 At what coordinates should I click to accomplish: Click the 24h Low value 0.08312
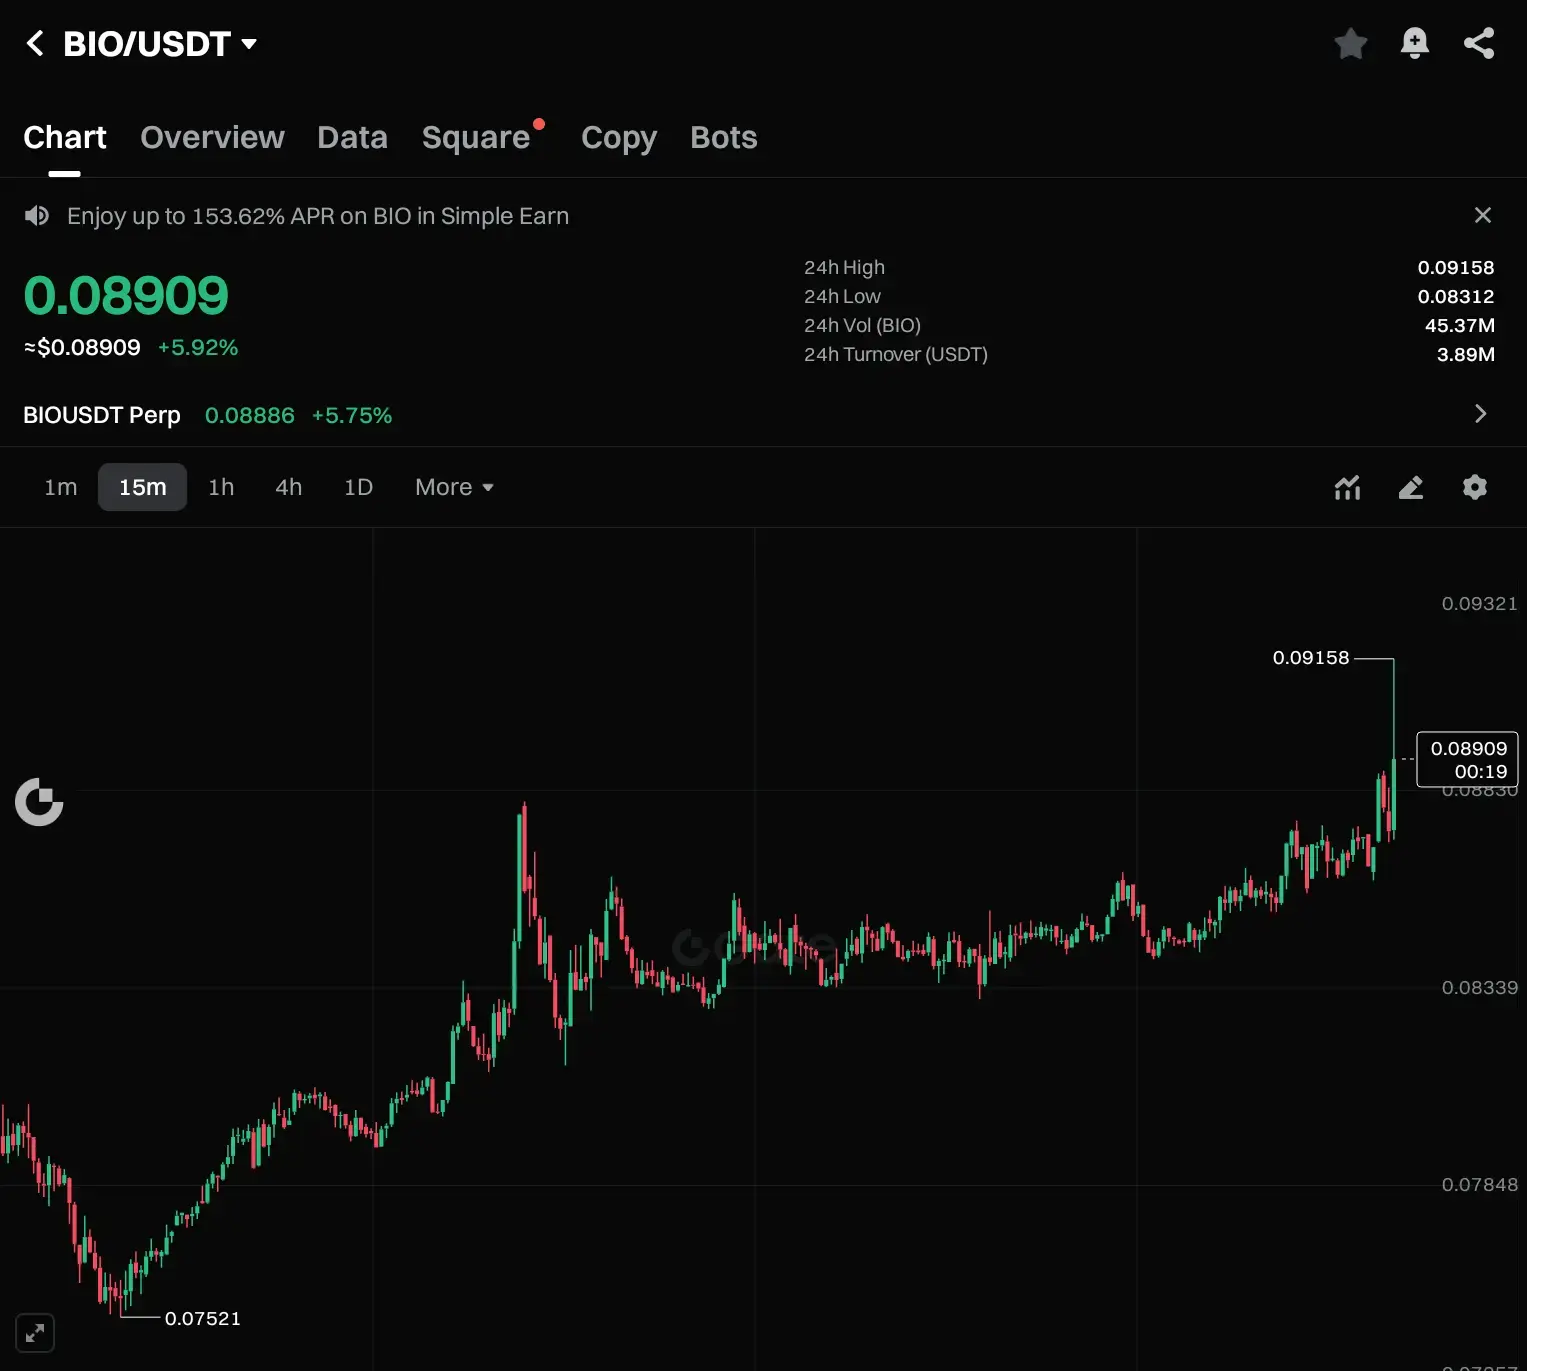click(1456, 297)
